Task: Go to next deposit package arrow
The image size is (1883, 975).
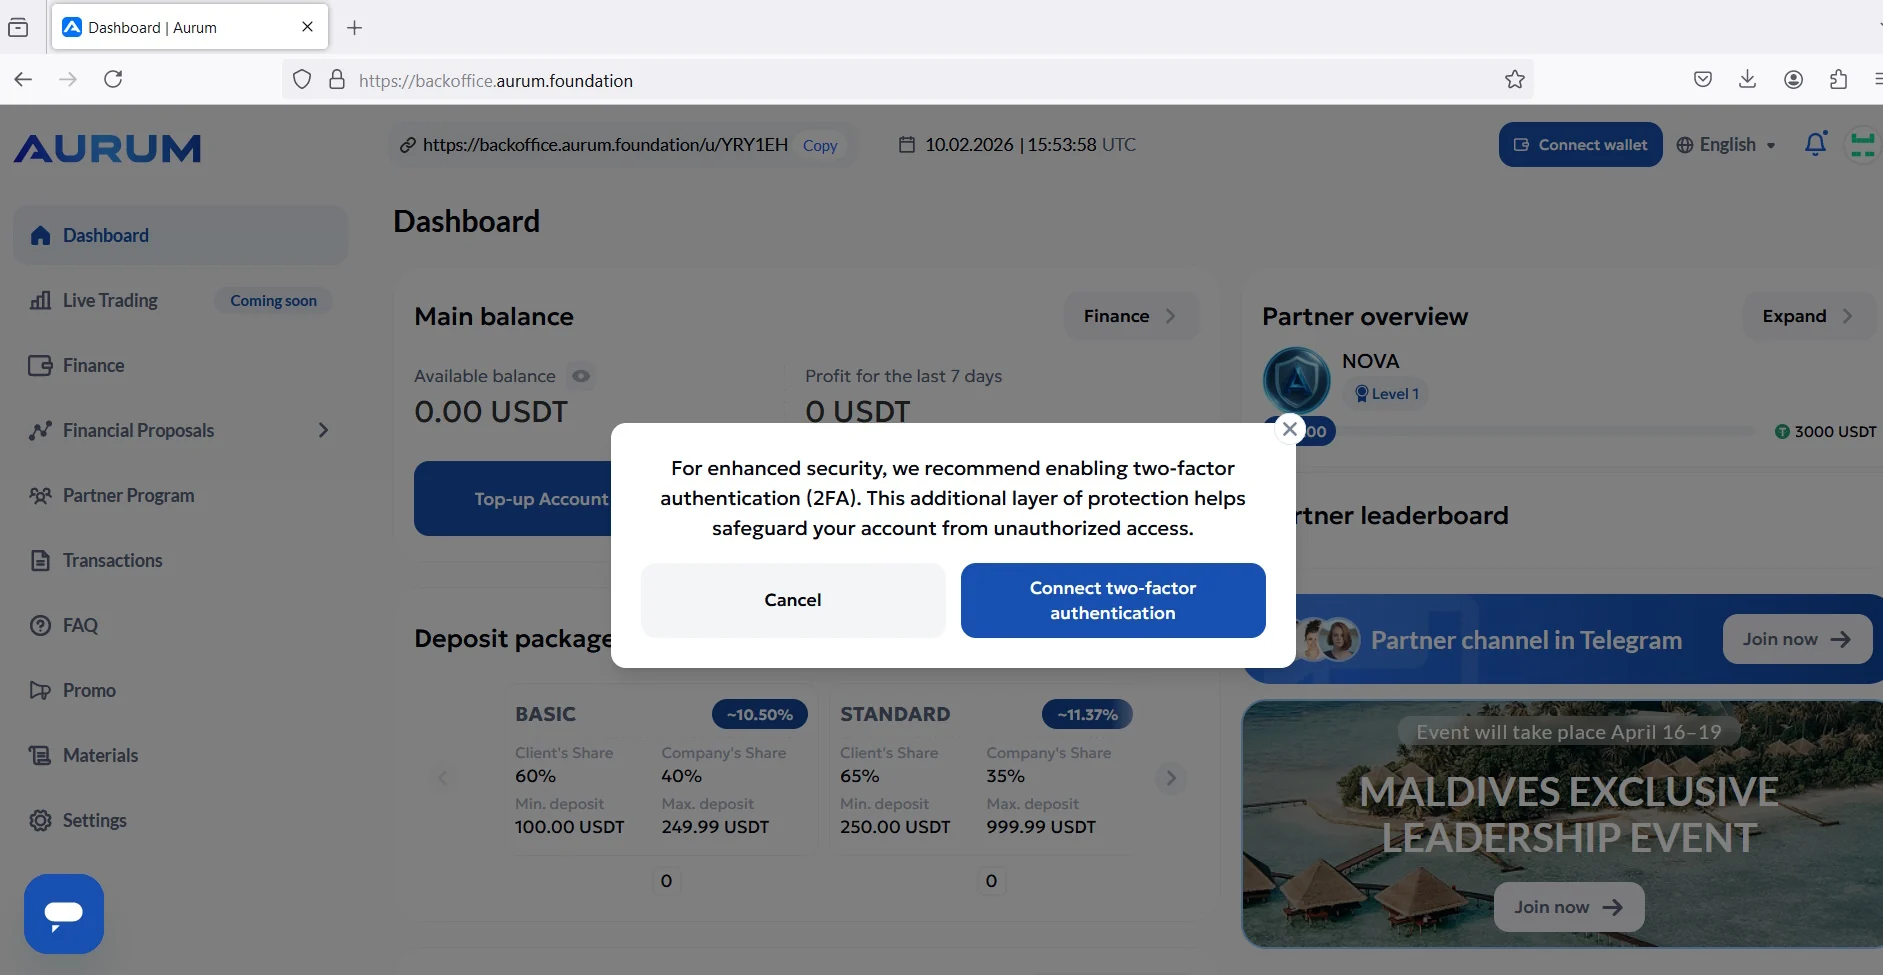Action: [x=1171, y=778]
